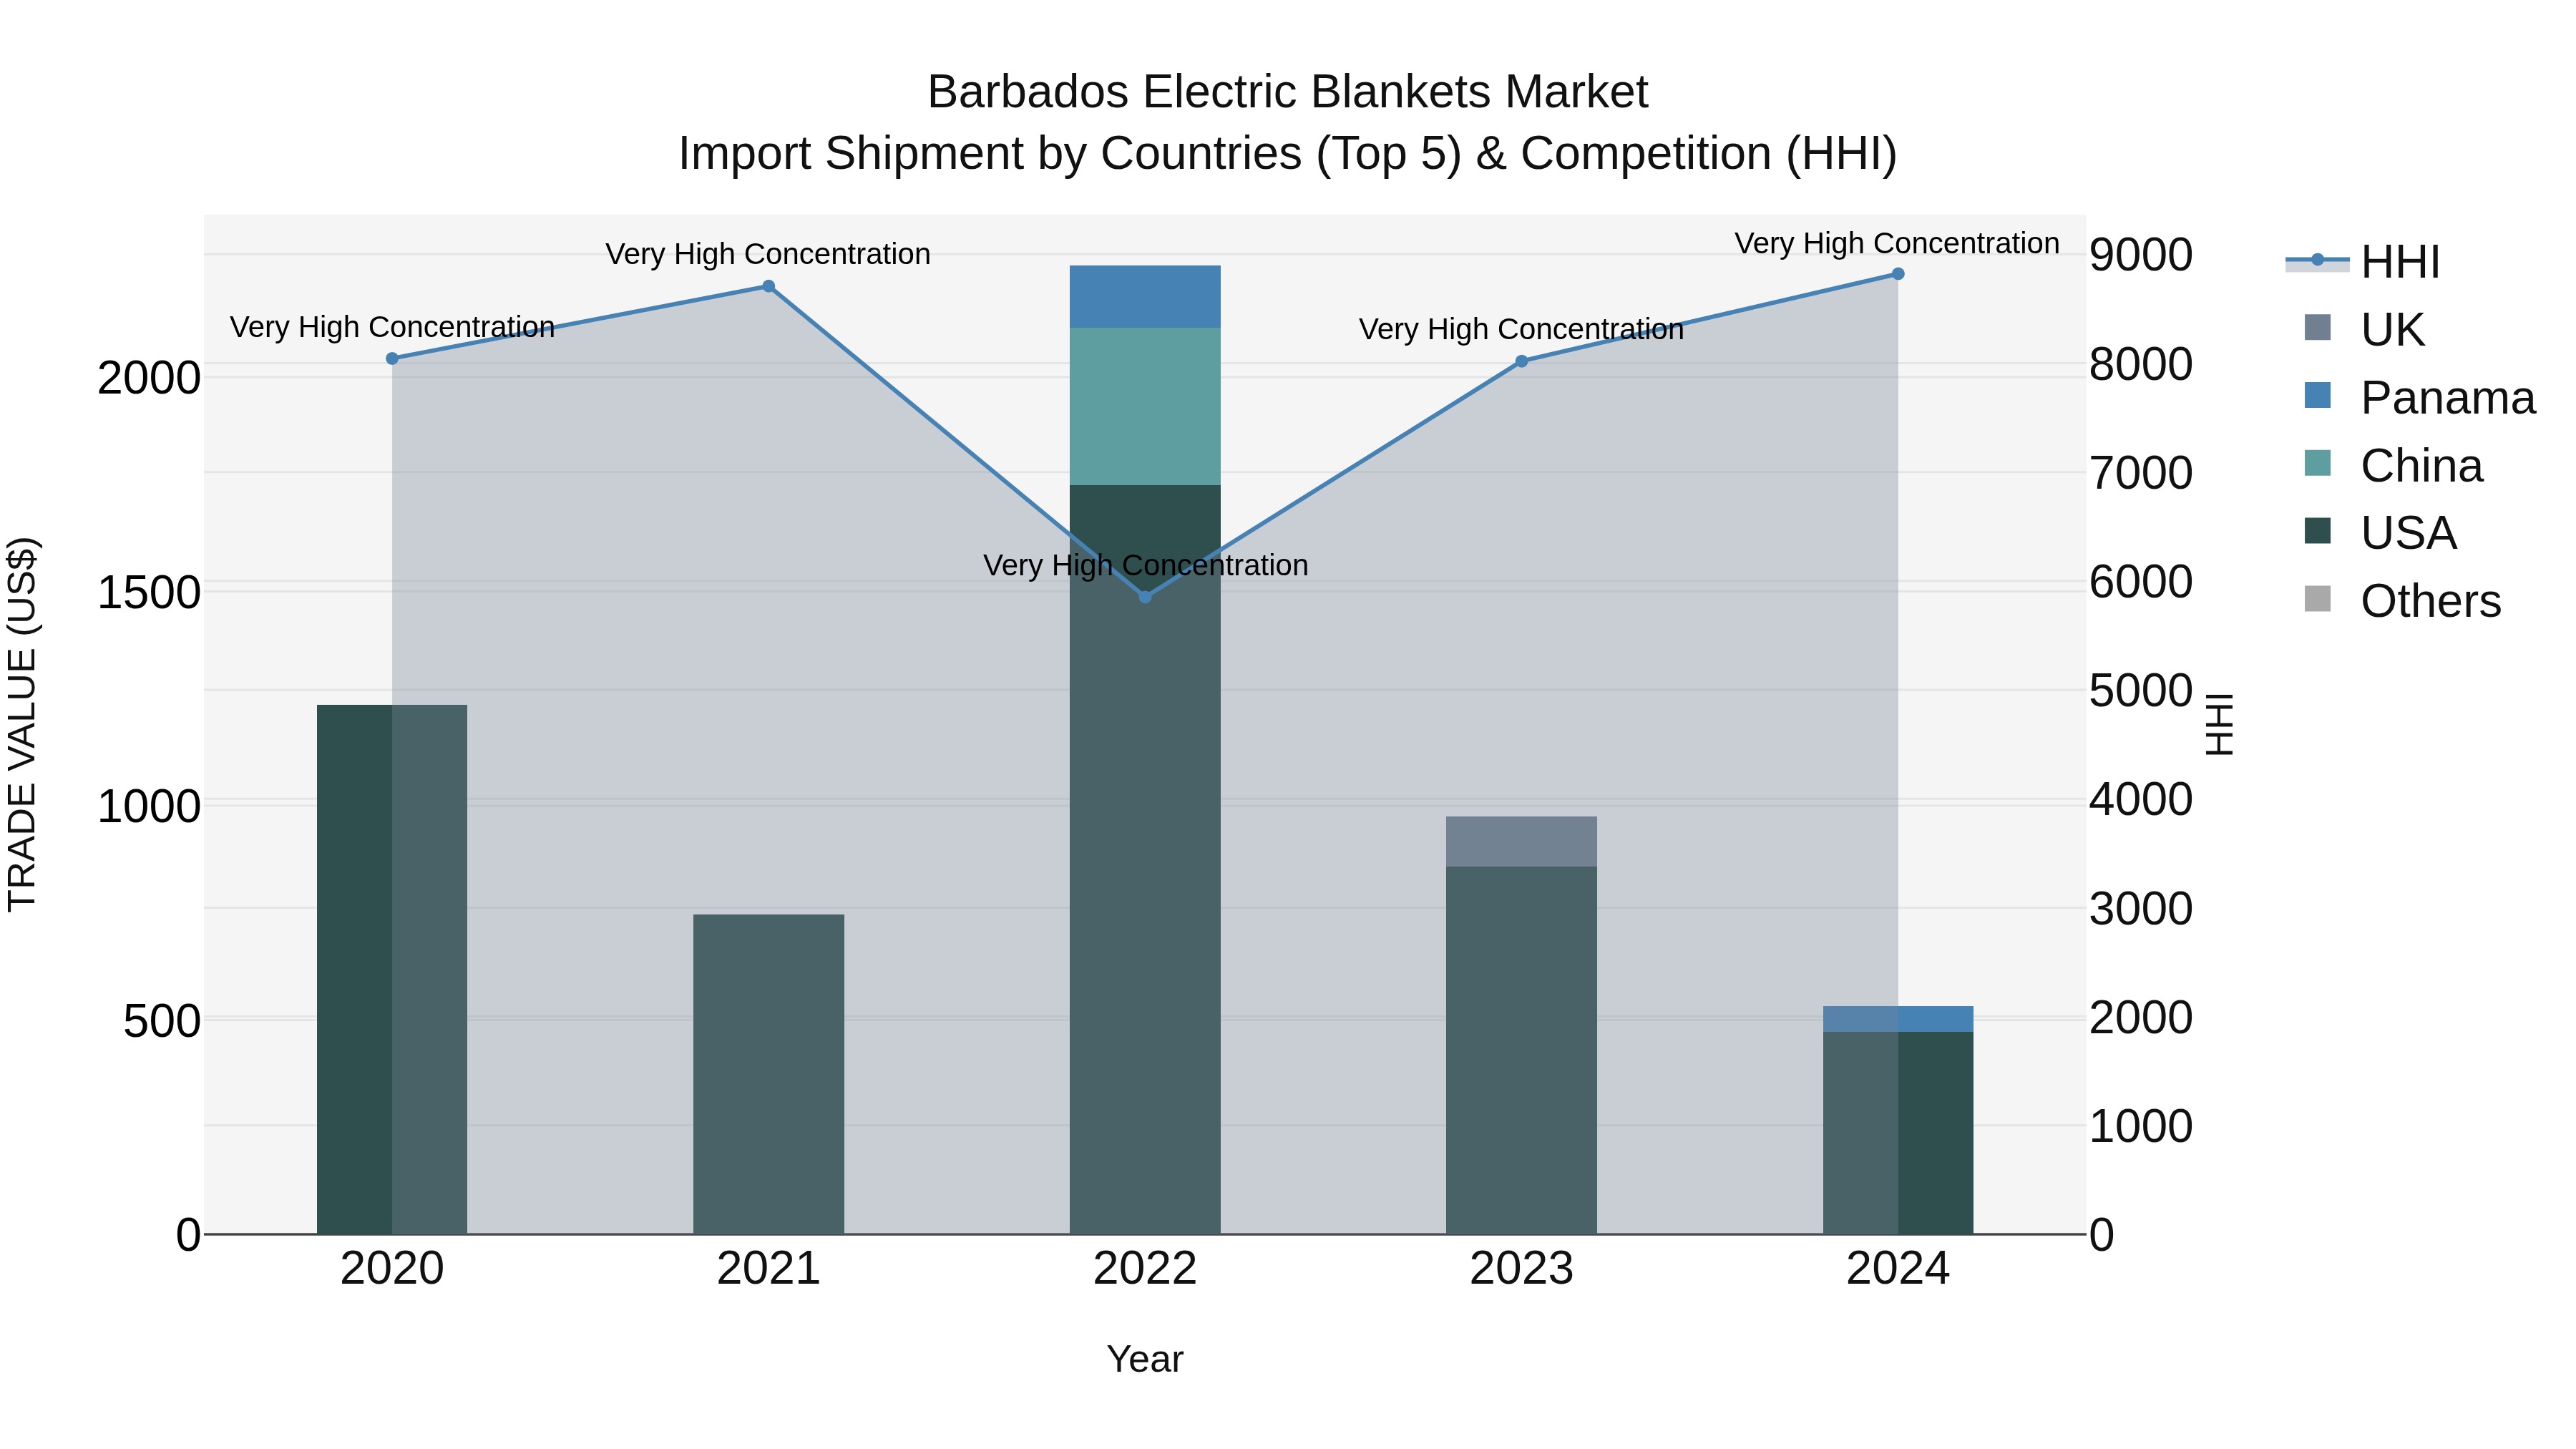This screenshot has width=2576, height=1449.
Task: Click the Panama legend color swatch
Action: 2317,396
